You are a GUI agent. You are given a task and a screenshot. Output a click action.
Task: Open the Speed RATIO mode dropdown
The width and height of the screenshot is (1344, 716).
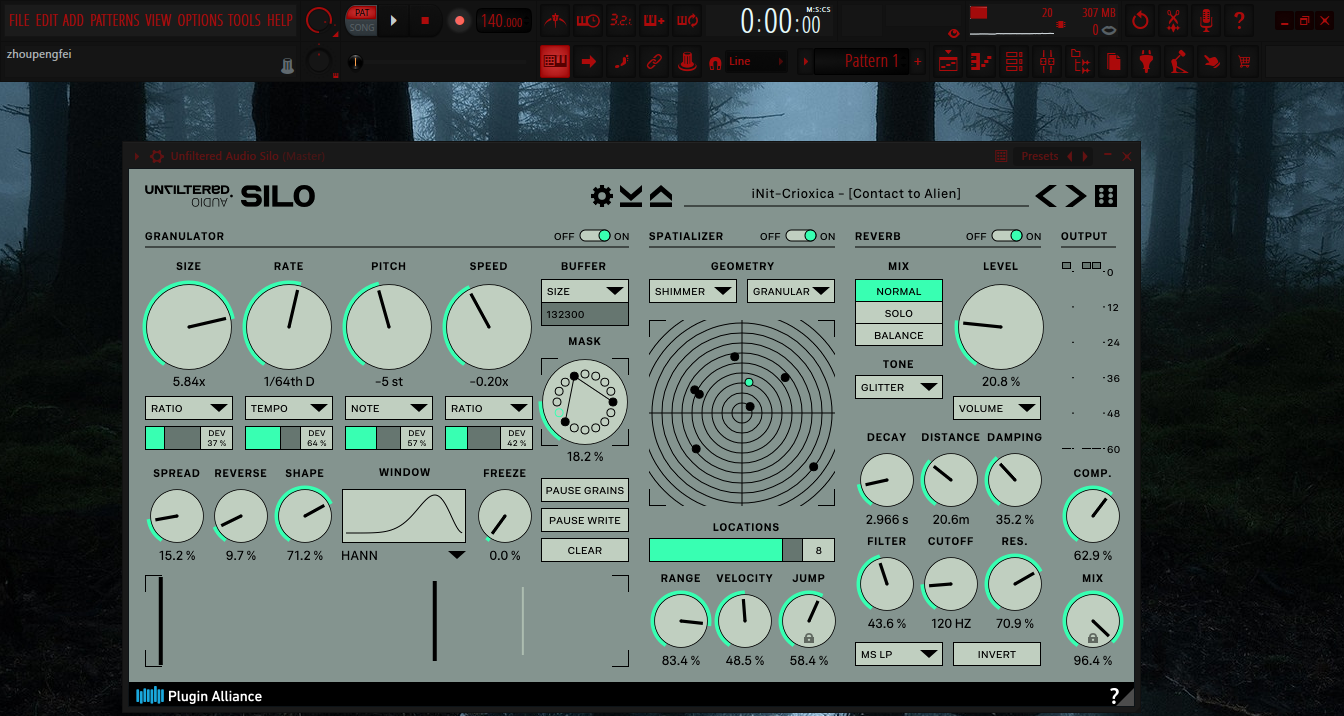(489, 408)
